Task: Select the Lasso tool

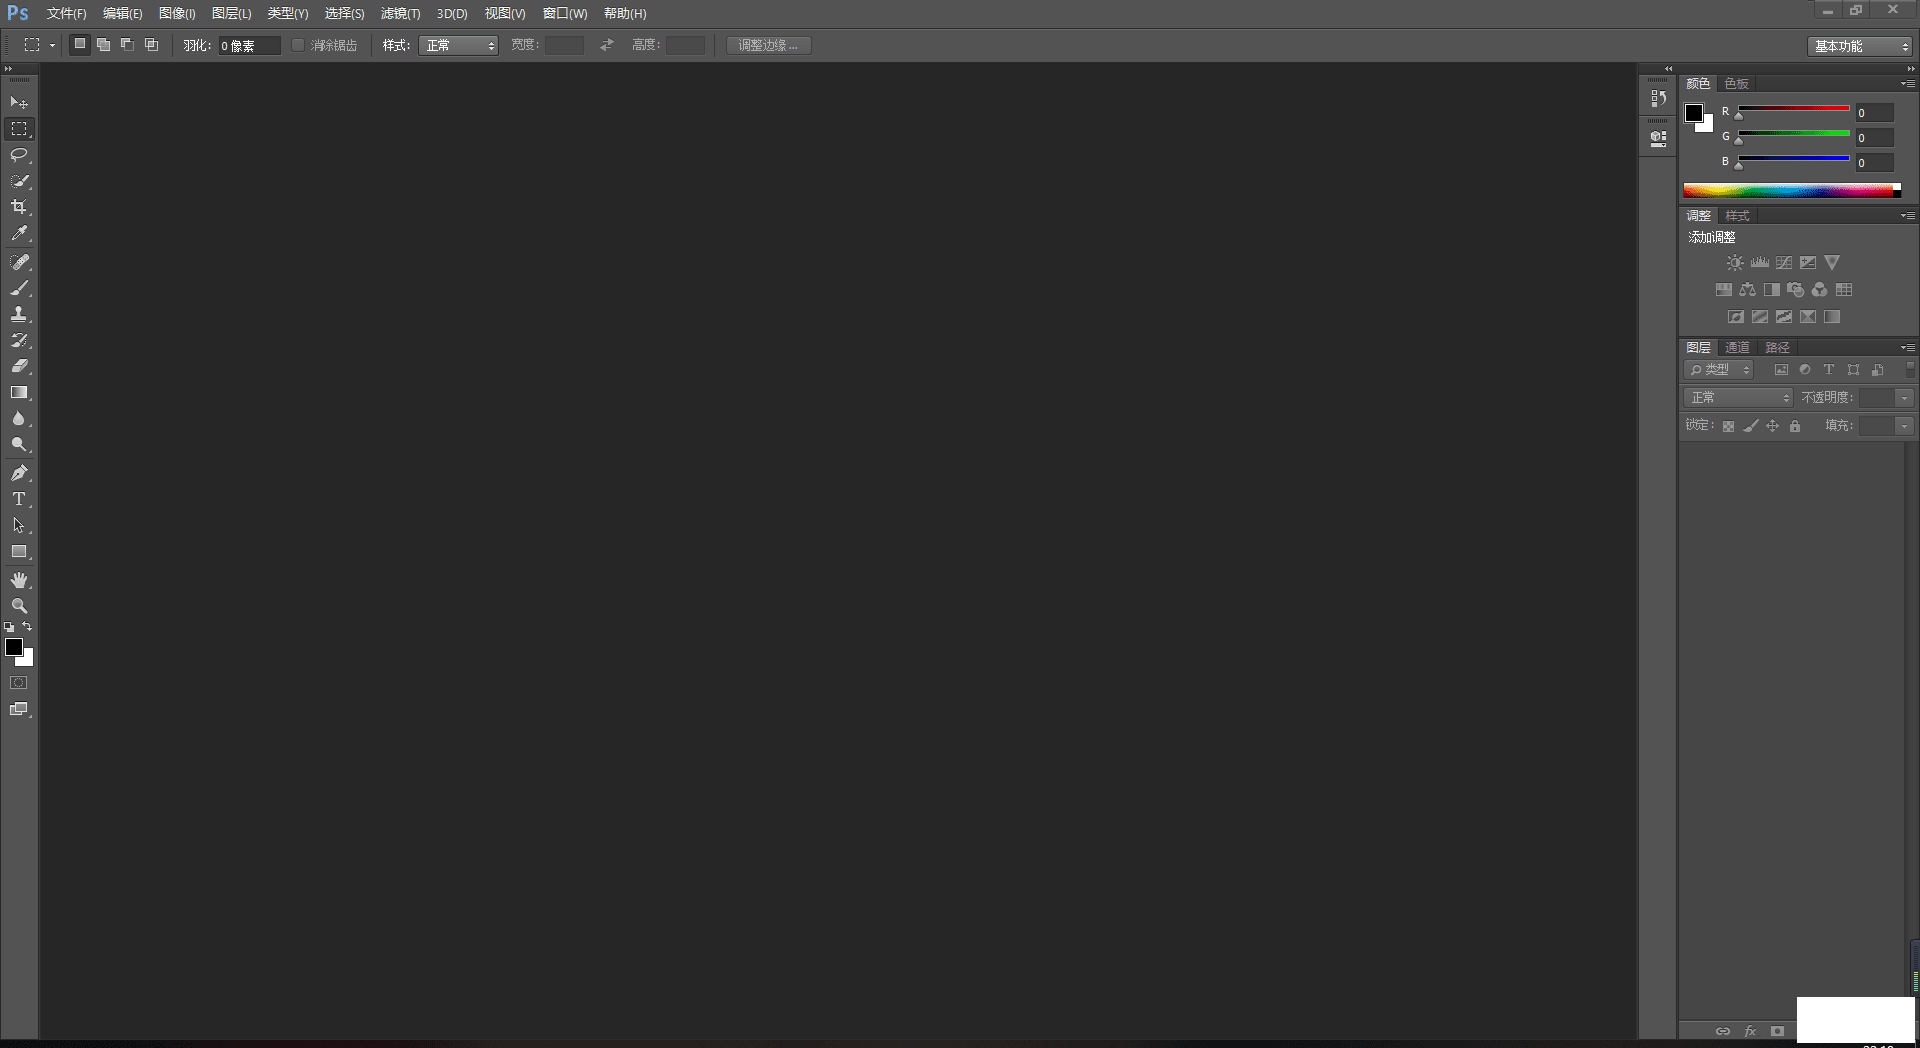Action: 19,155
